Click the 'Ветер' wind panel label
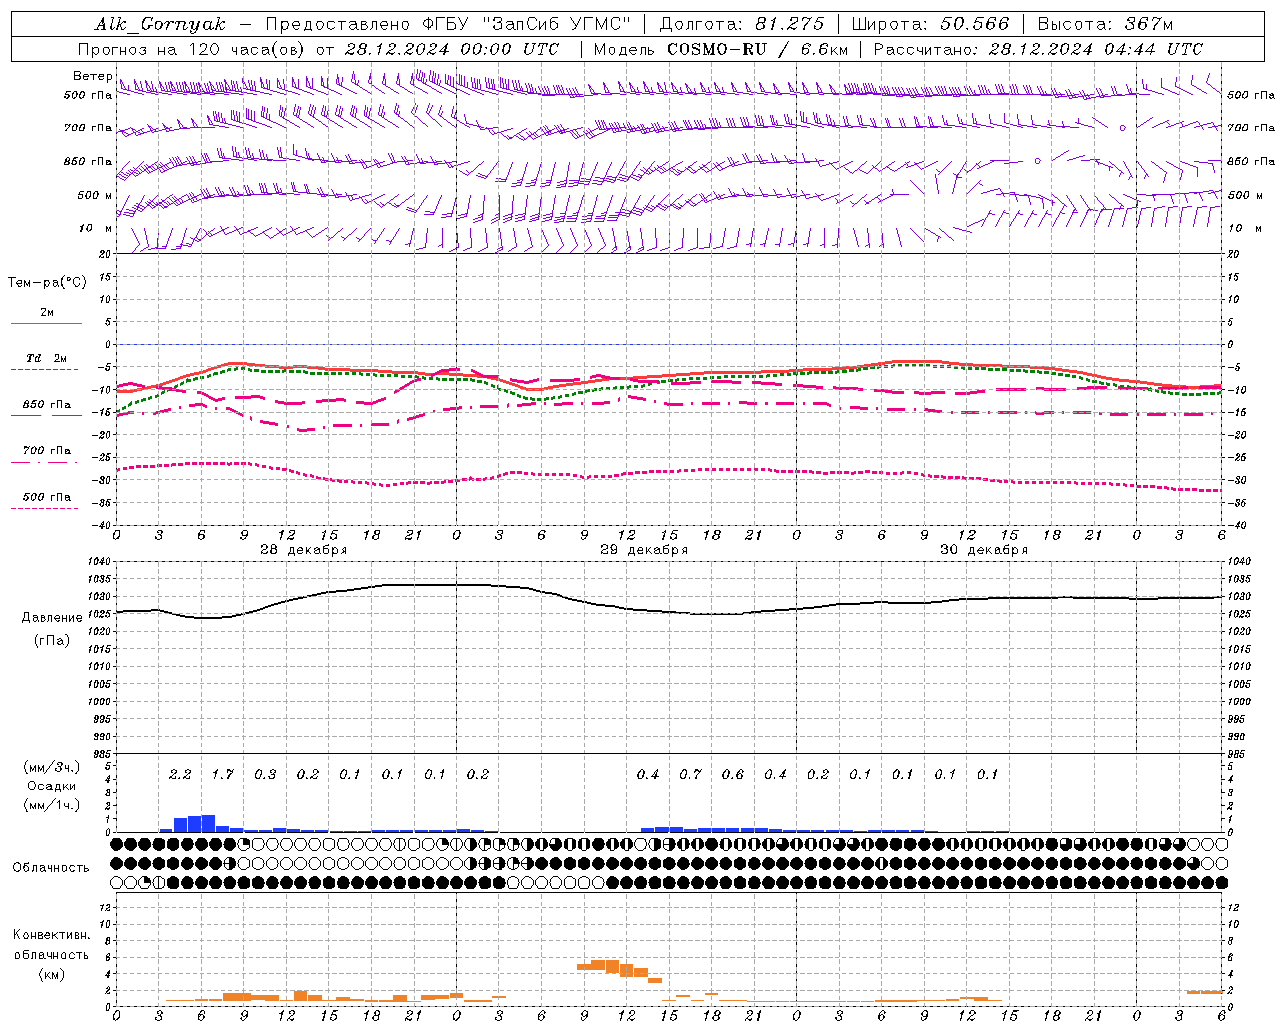 tap(93, 76)
